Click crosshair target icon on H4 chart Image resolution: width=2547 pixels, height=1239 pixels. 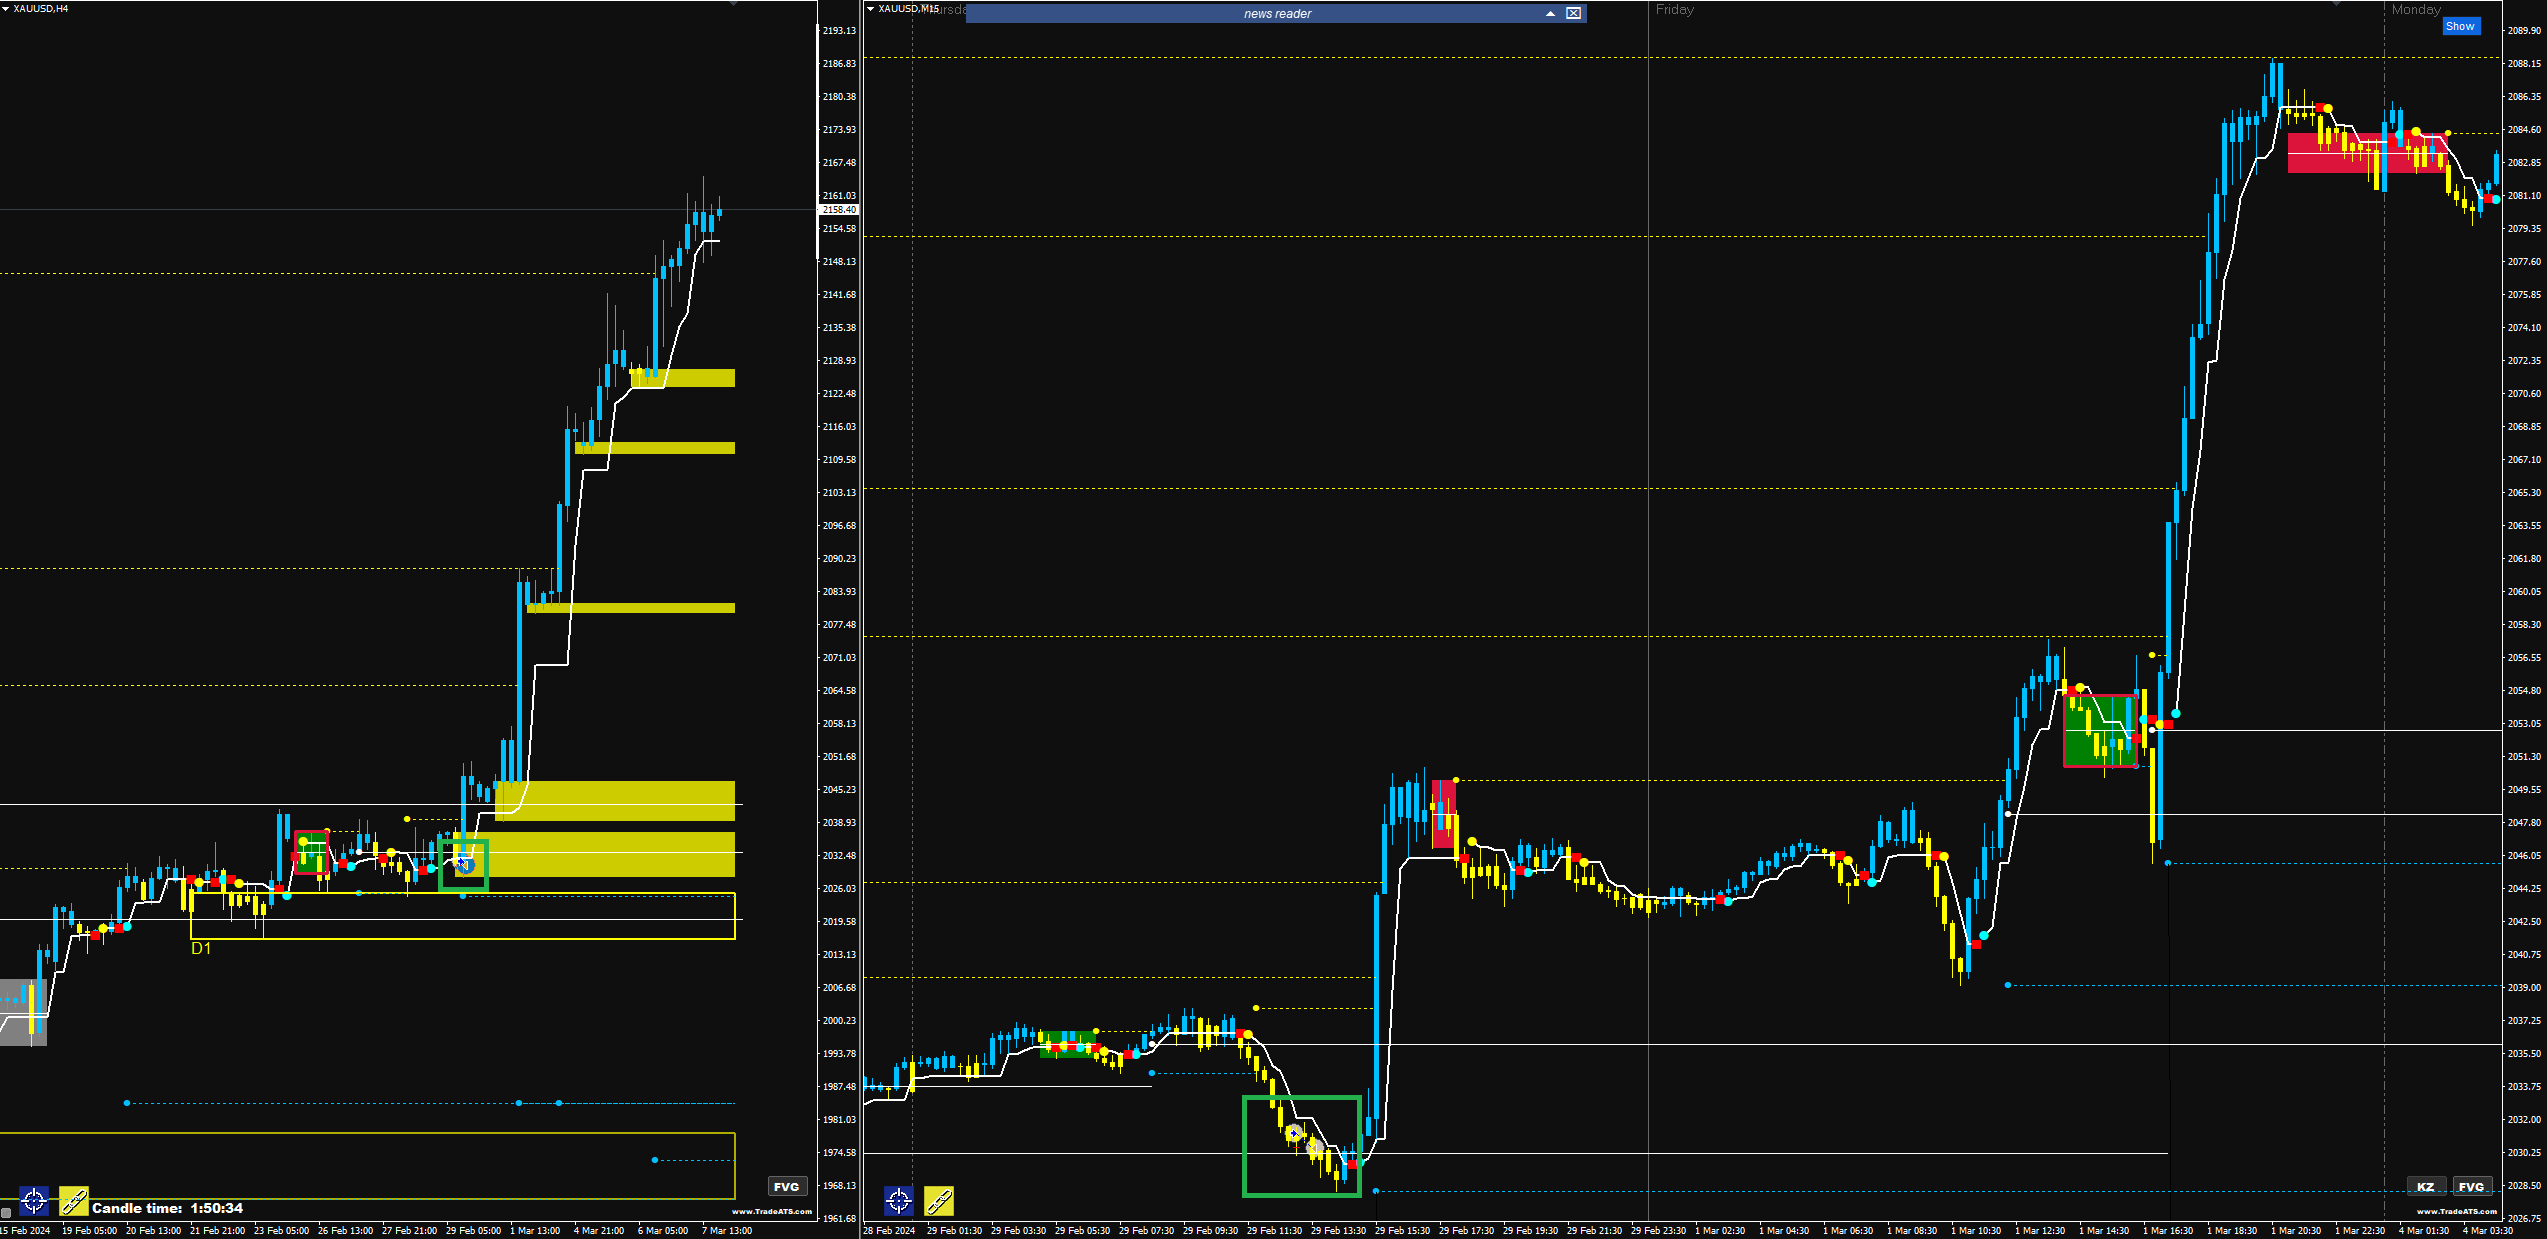(34, 1200)
